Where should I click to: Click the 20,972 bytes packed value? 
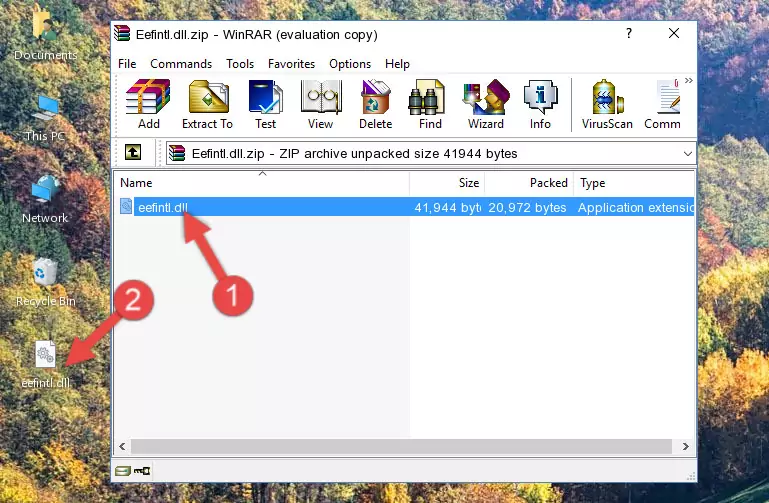tap(527, 208)
